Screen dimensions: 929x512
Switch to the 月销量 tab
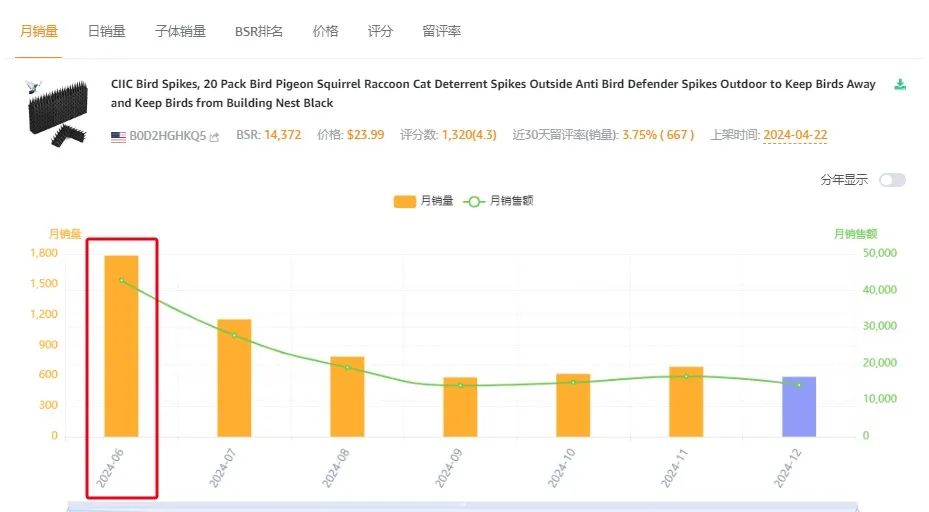pyautogui.click(x=39, y=31)
